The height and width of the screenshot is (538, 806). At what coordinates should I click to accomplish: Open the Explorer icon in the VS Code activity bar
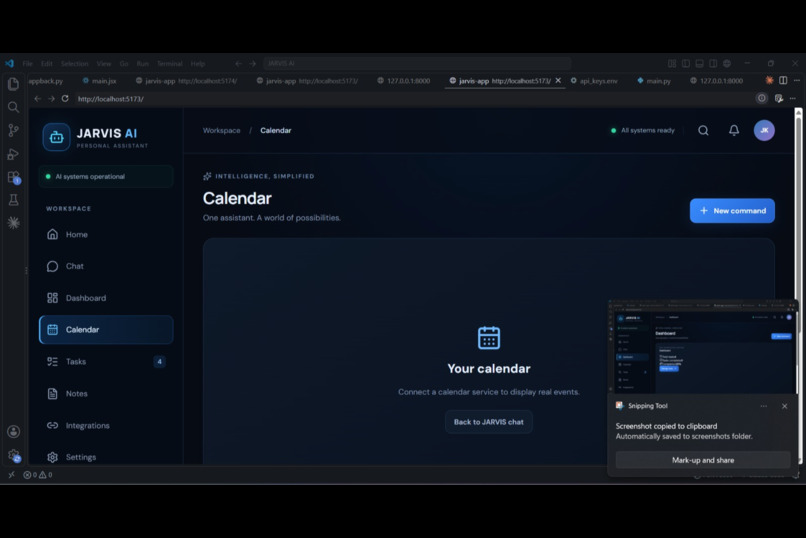coord(13,84)
